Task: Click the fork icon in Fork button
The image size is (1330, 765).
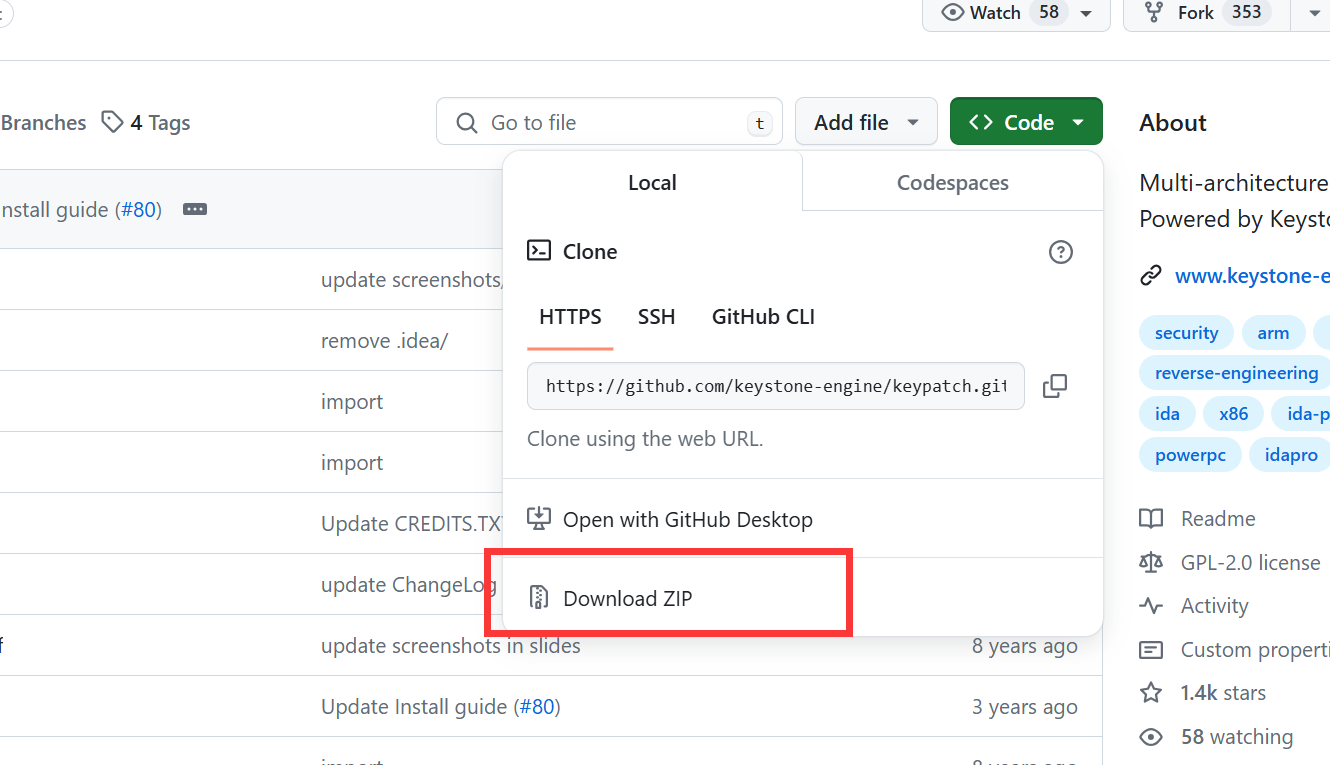Action: [1155, 12]
